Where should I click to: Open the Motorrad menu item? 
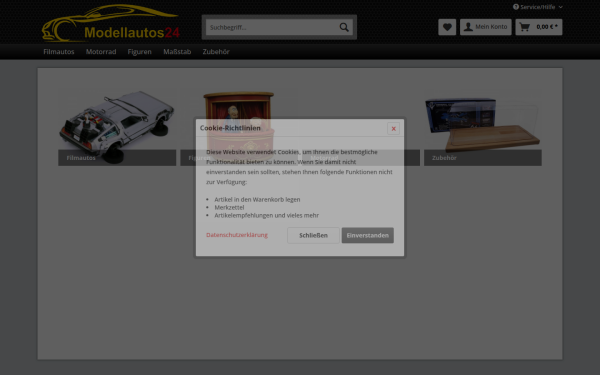pos(101,52)
